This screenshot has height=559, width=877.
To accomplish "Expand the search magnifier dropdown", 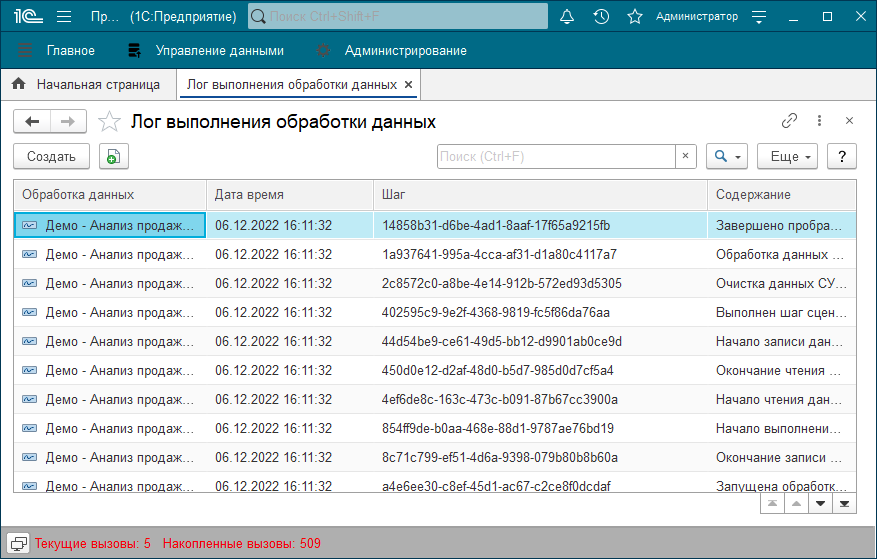I will click(727, 156).
